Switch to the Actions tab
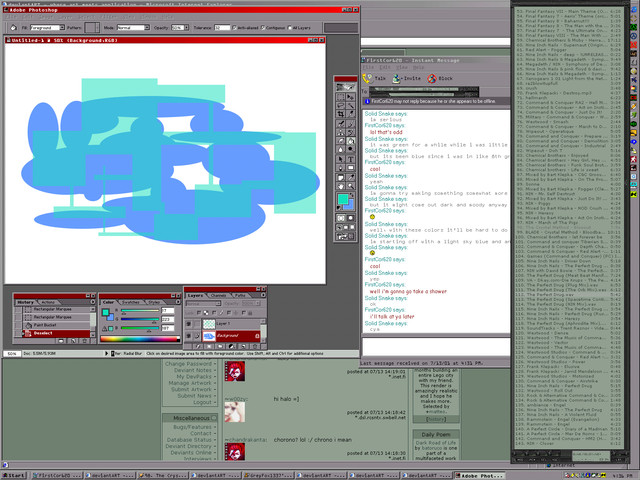This screenshot has height=480, width=640. pos(48,302)
